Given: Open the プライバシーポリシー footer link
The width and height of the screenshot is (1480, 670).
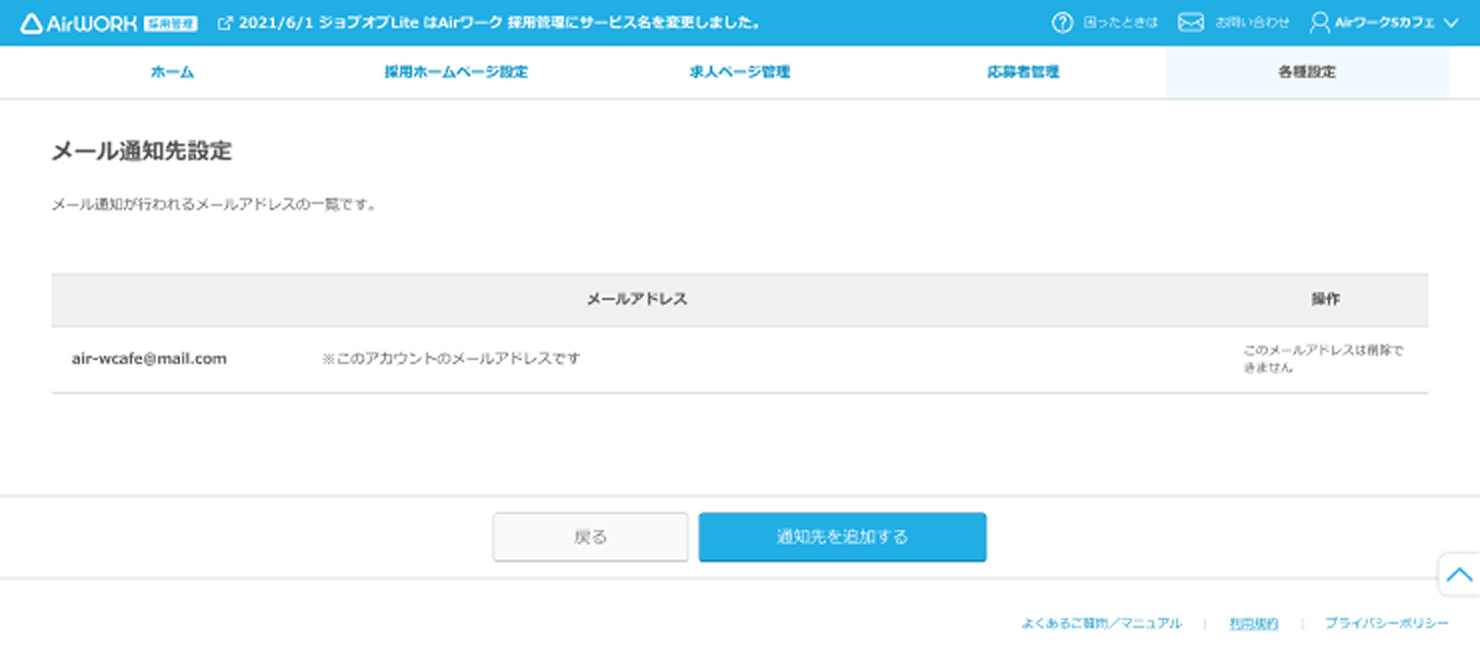Looking at the screenshot, I should tap(1386, 623).
